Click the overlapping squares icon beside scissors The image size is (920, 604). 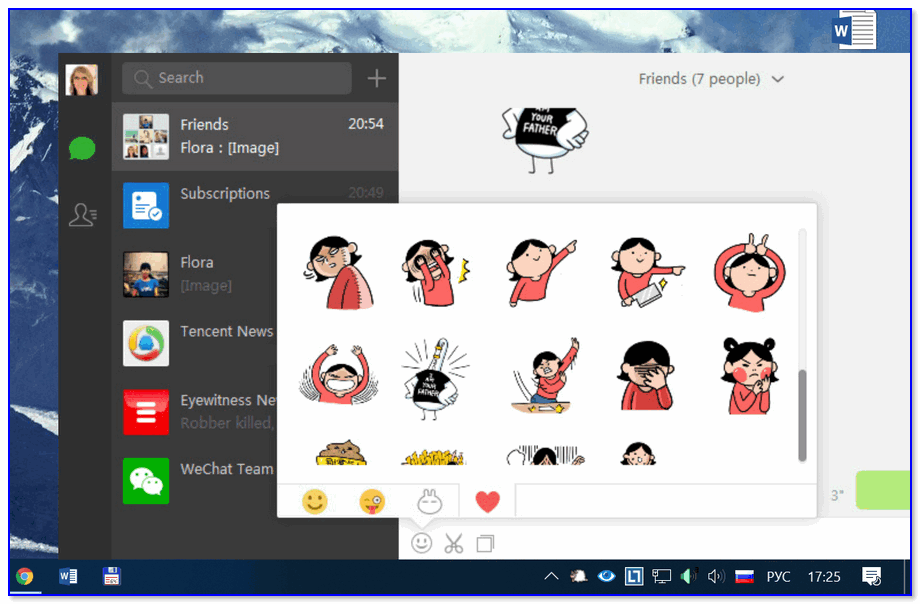(x=486, y=543)
